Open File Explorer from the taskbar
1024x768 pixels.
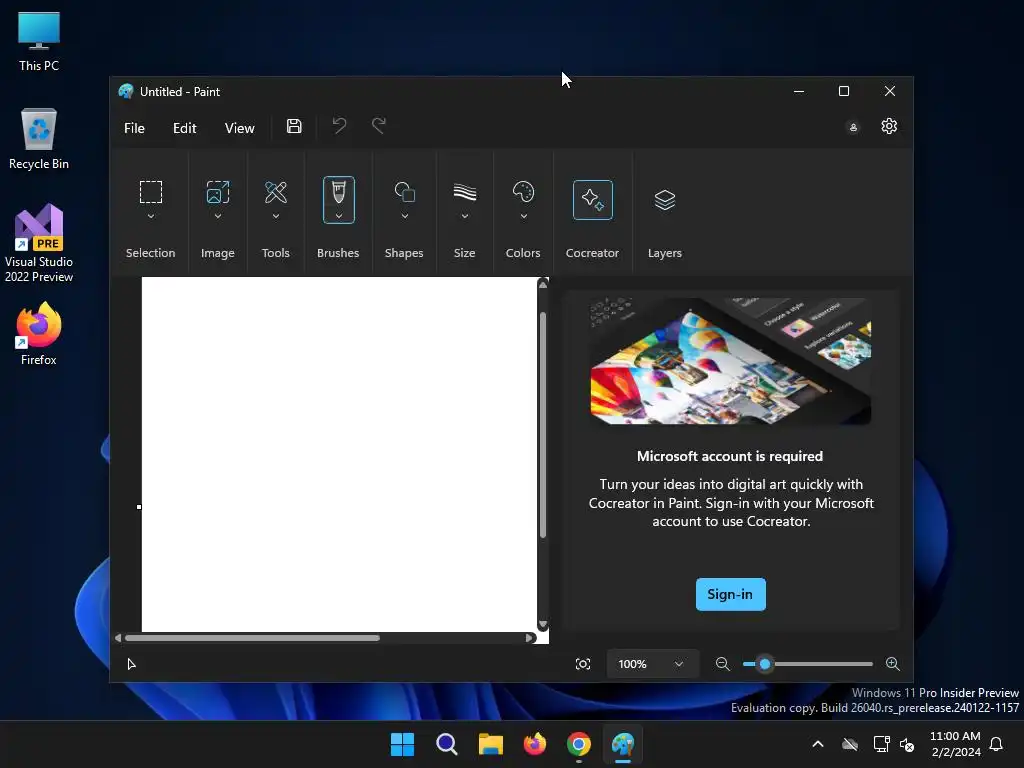tap(490, 744)
